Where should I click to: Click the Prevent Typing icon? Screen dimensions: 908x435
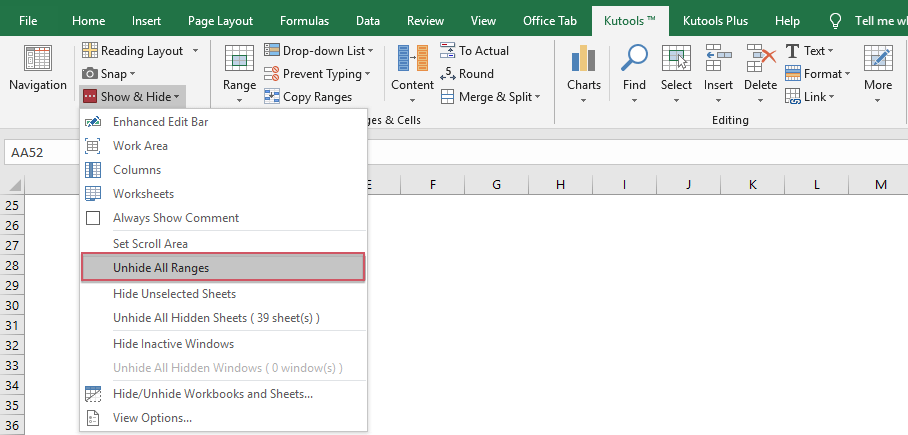point(272,74)
